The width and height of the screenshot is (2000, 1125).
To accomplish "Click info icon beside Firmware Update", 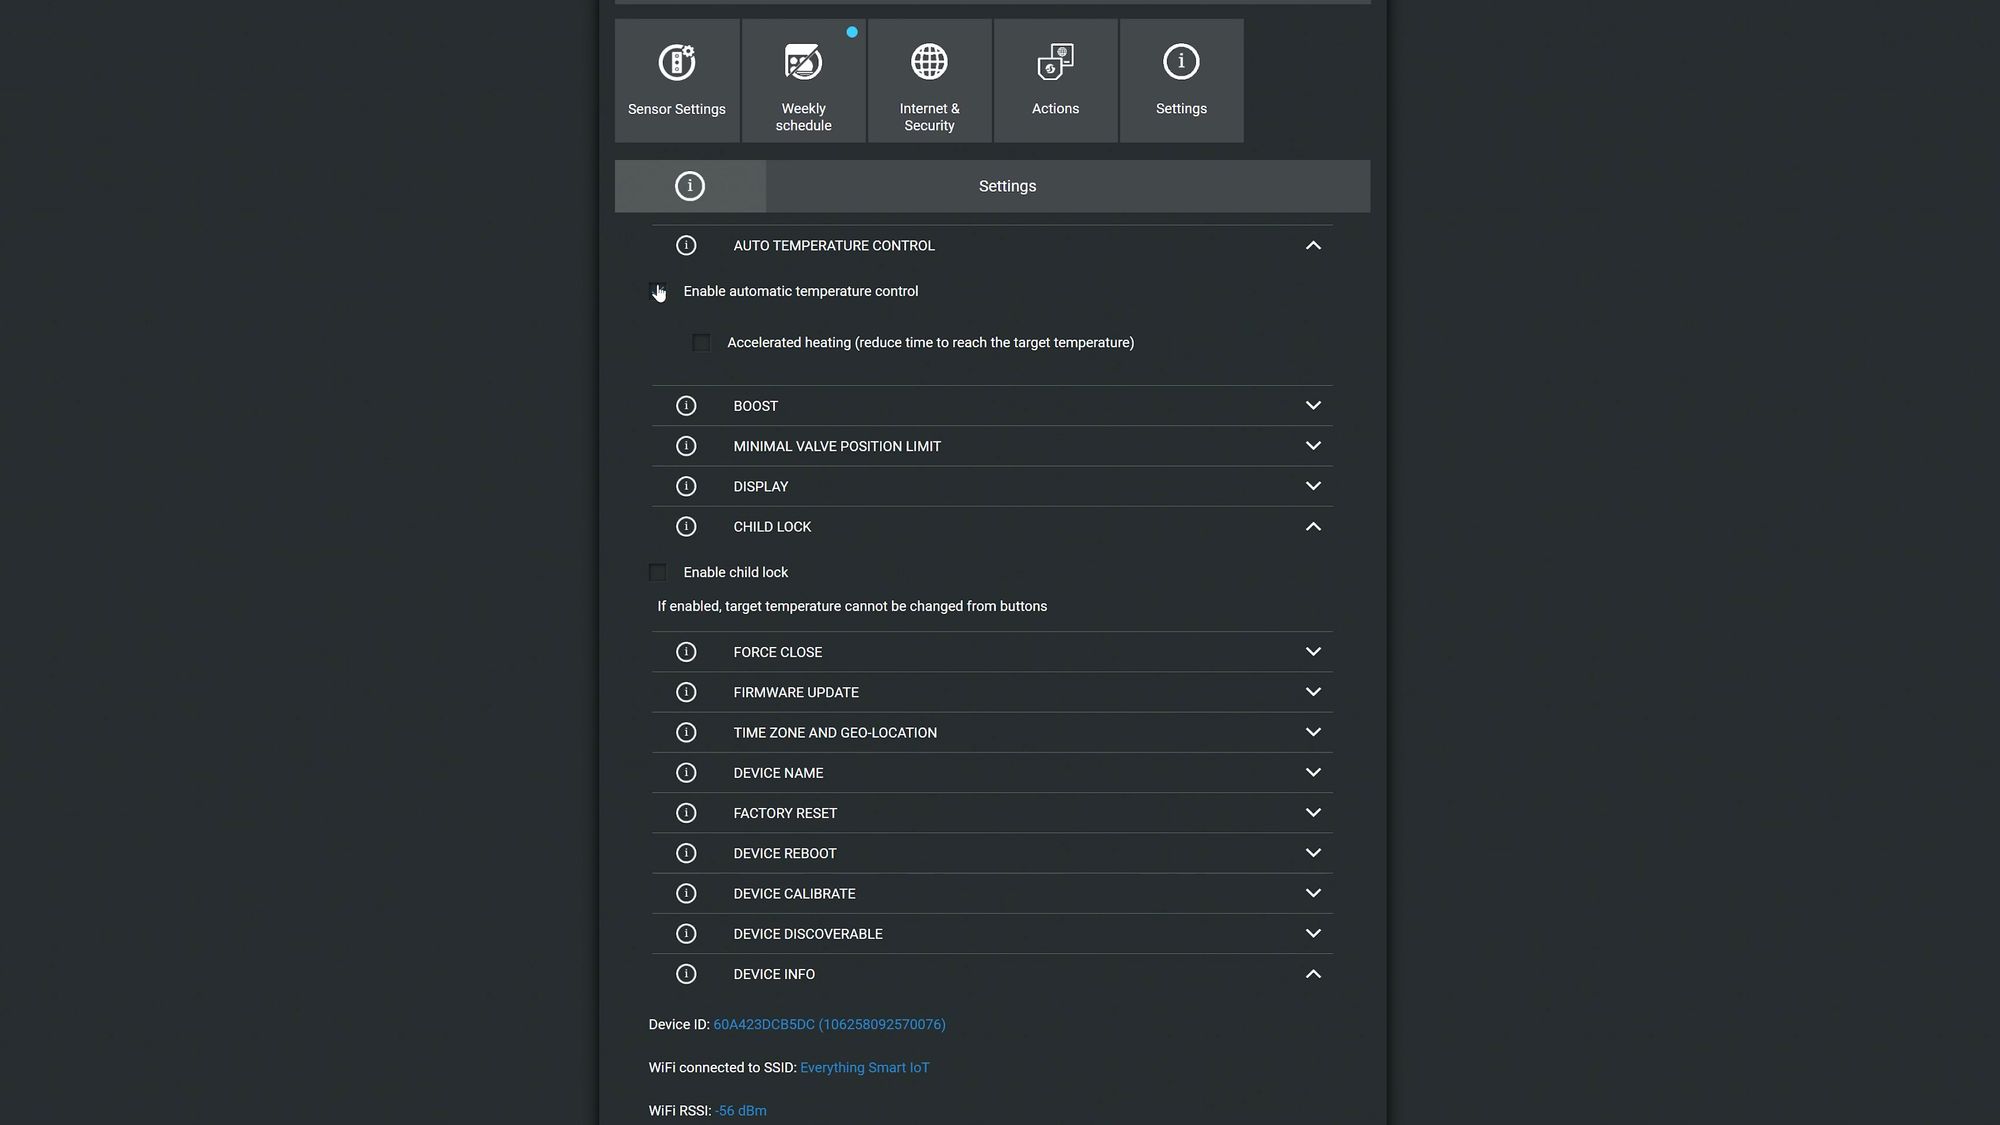I will click(686, 692).
